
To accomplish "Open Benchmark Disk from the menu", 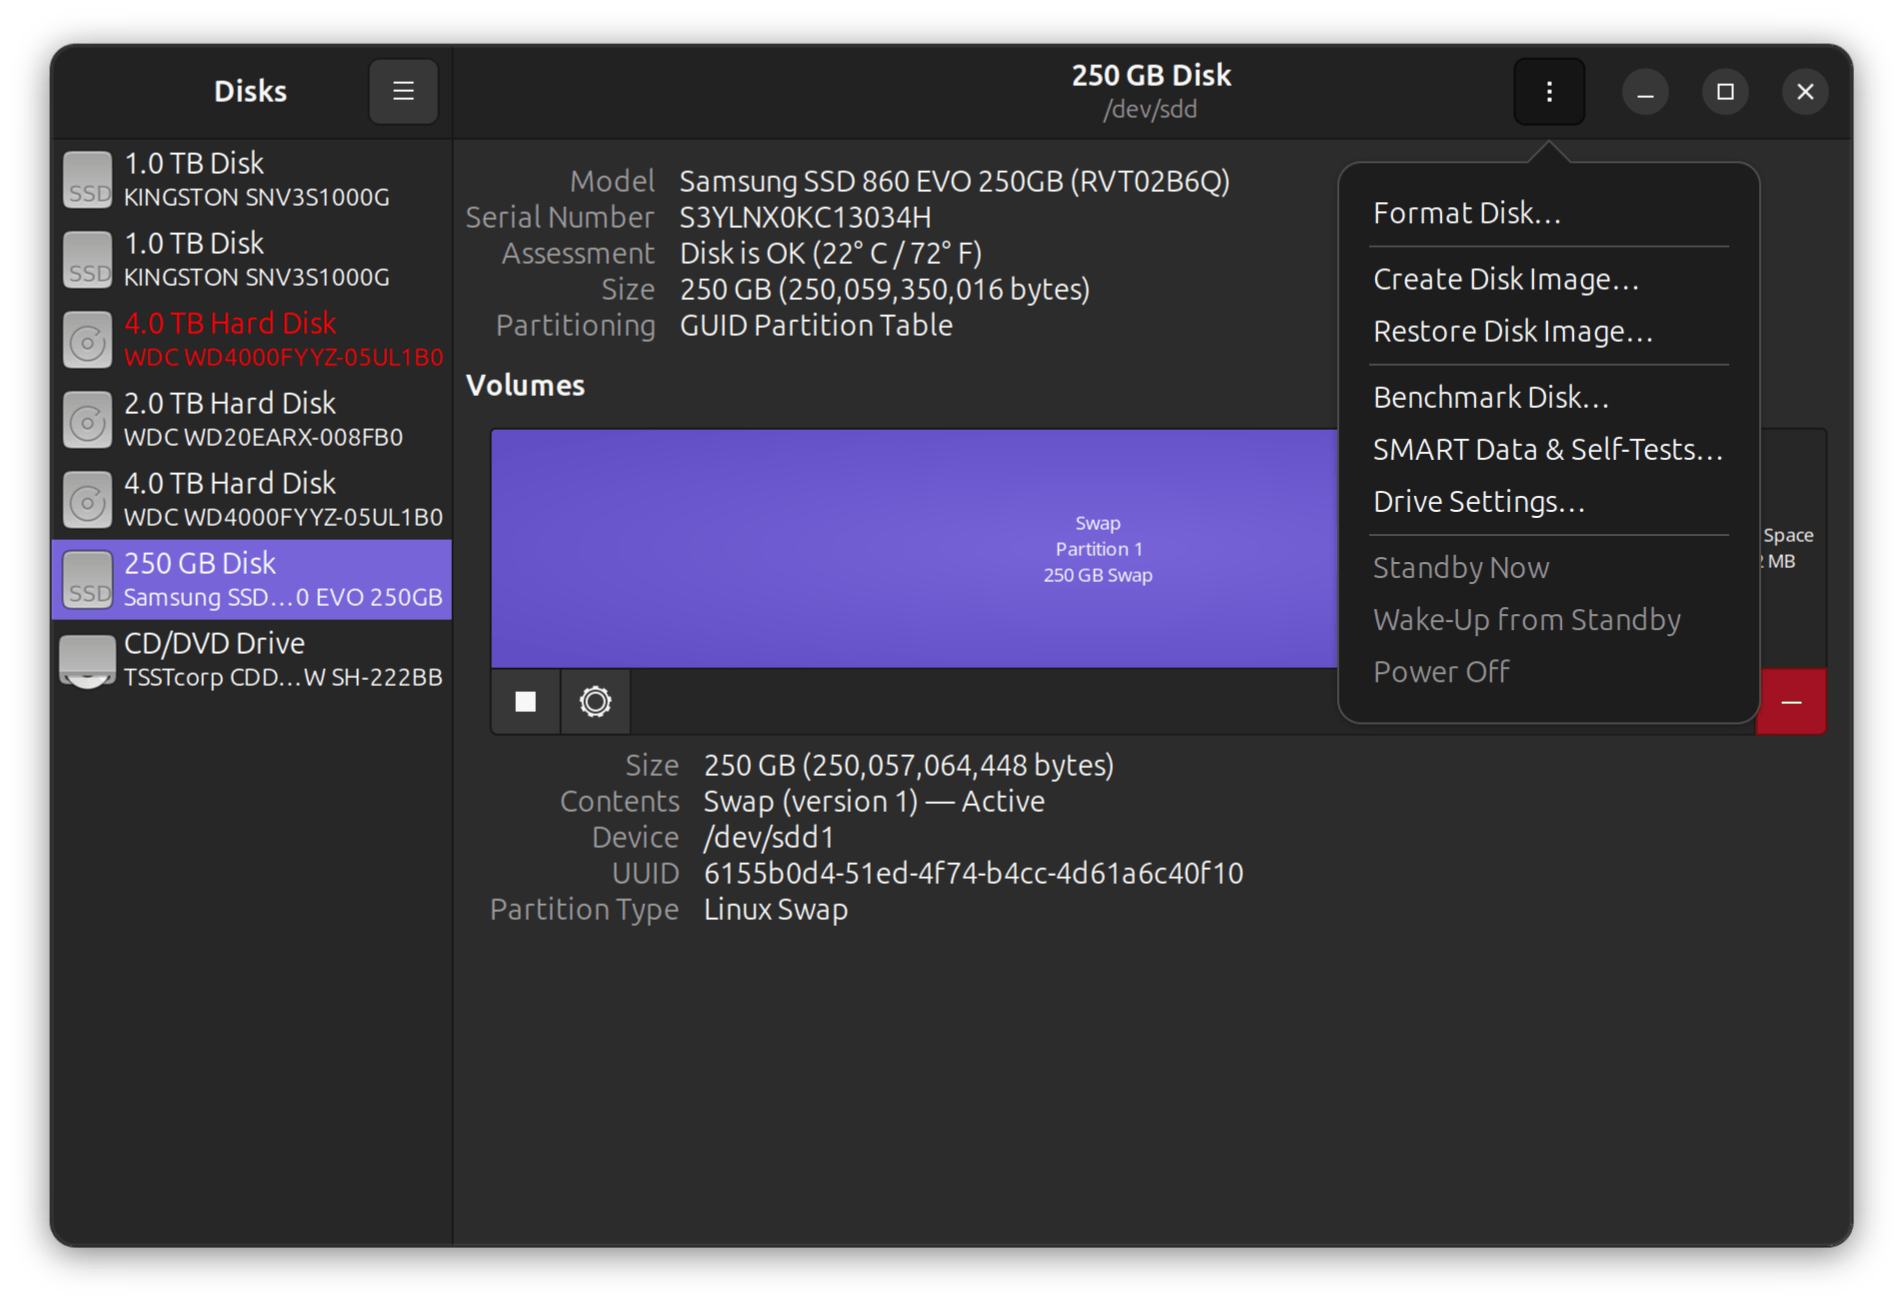I will (1490, 397).
